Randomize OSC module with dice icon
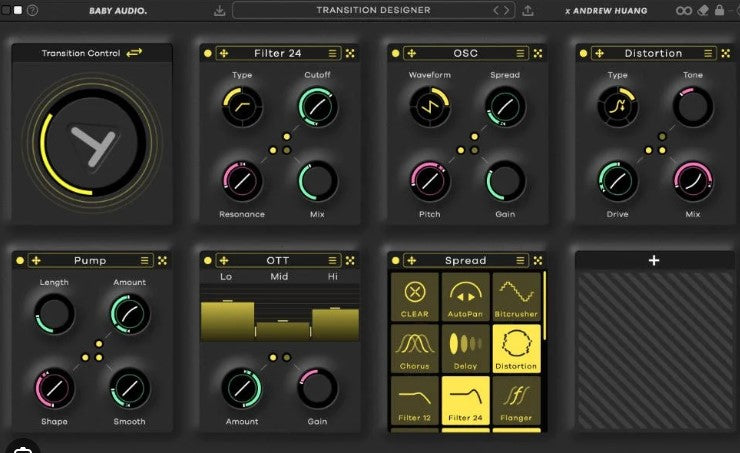Screen dimensions: 740x453 (538, 53)
